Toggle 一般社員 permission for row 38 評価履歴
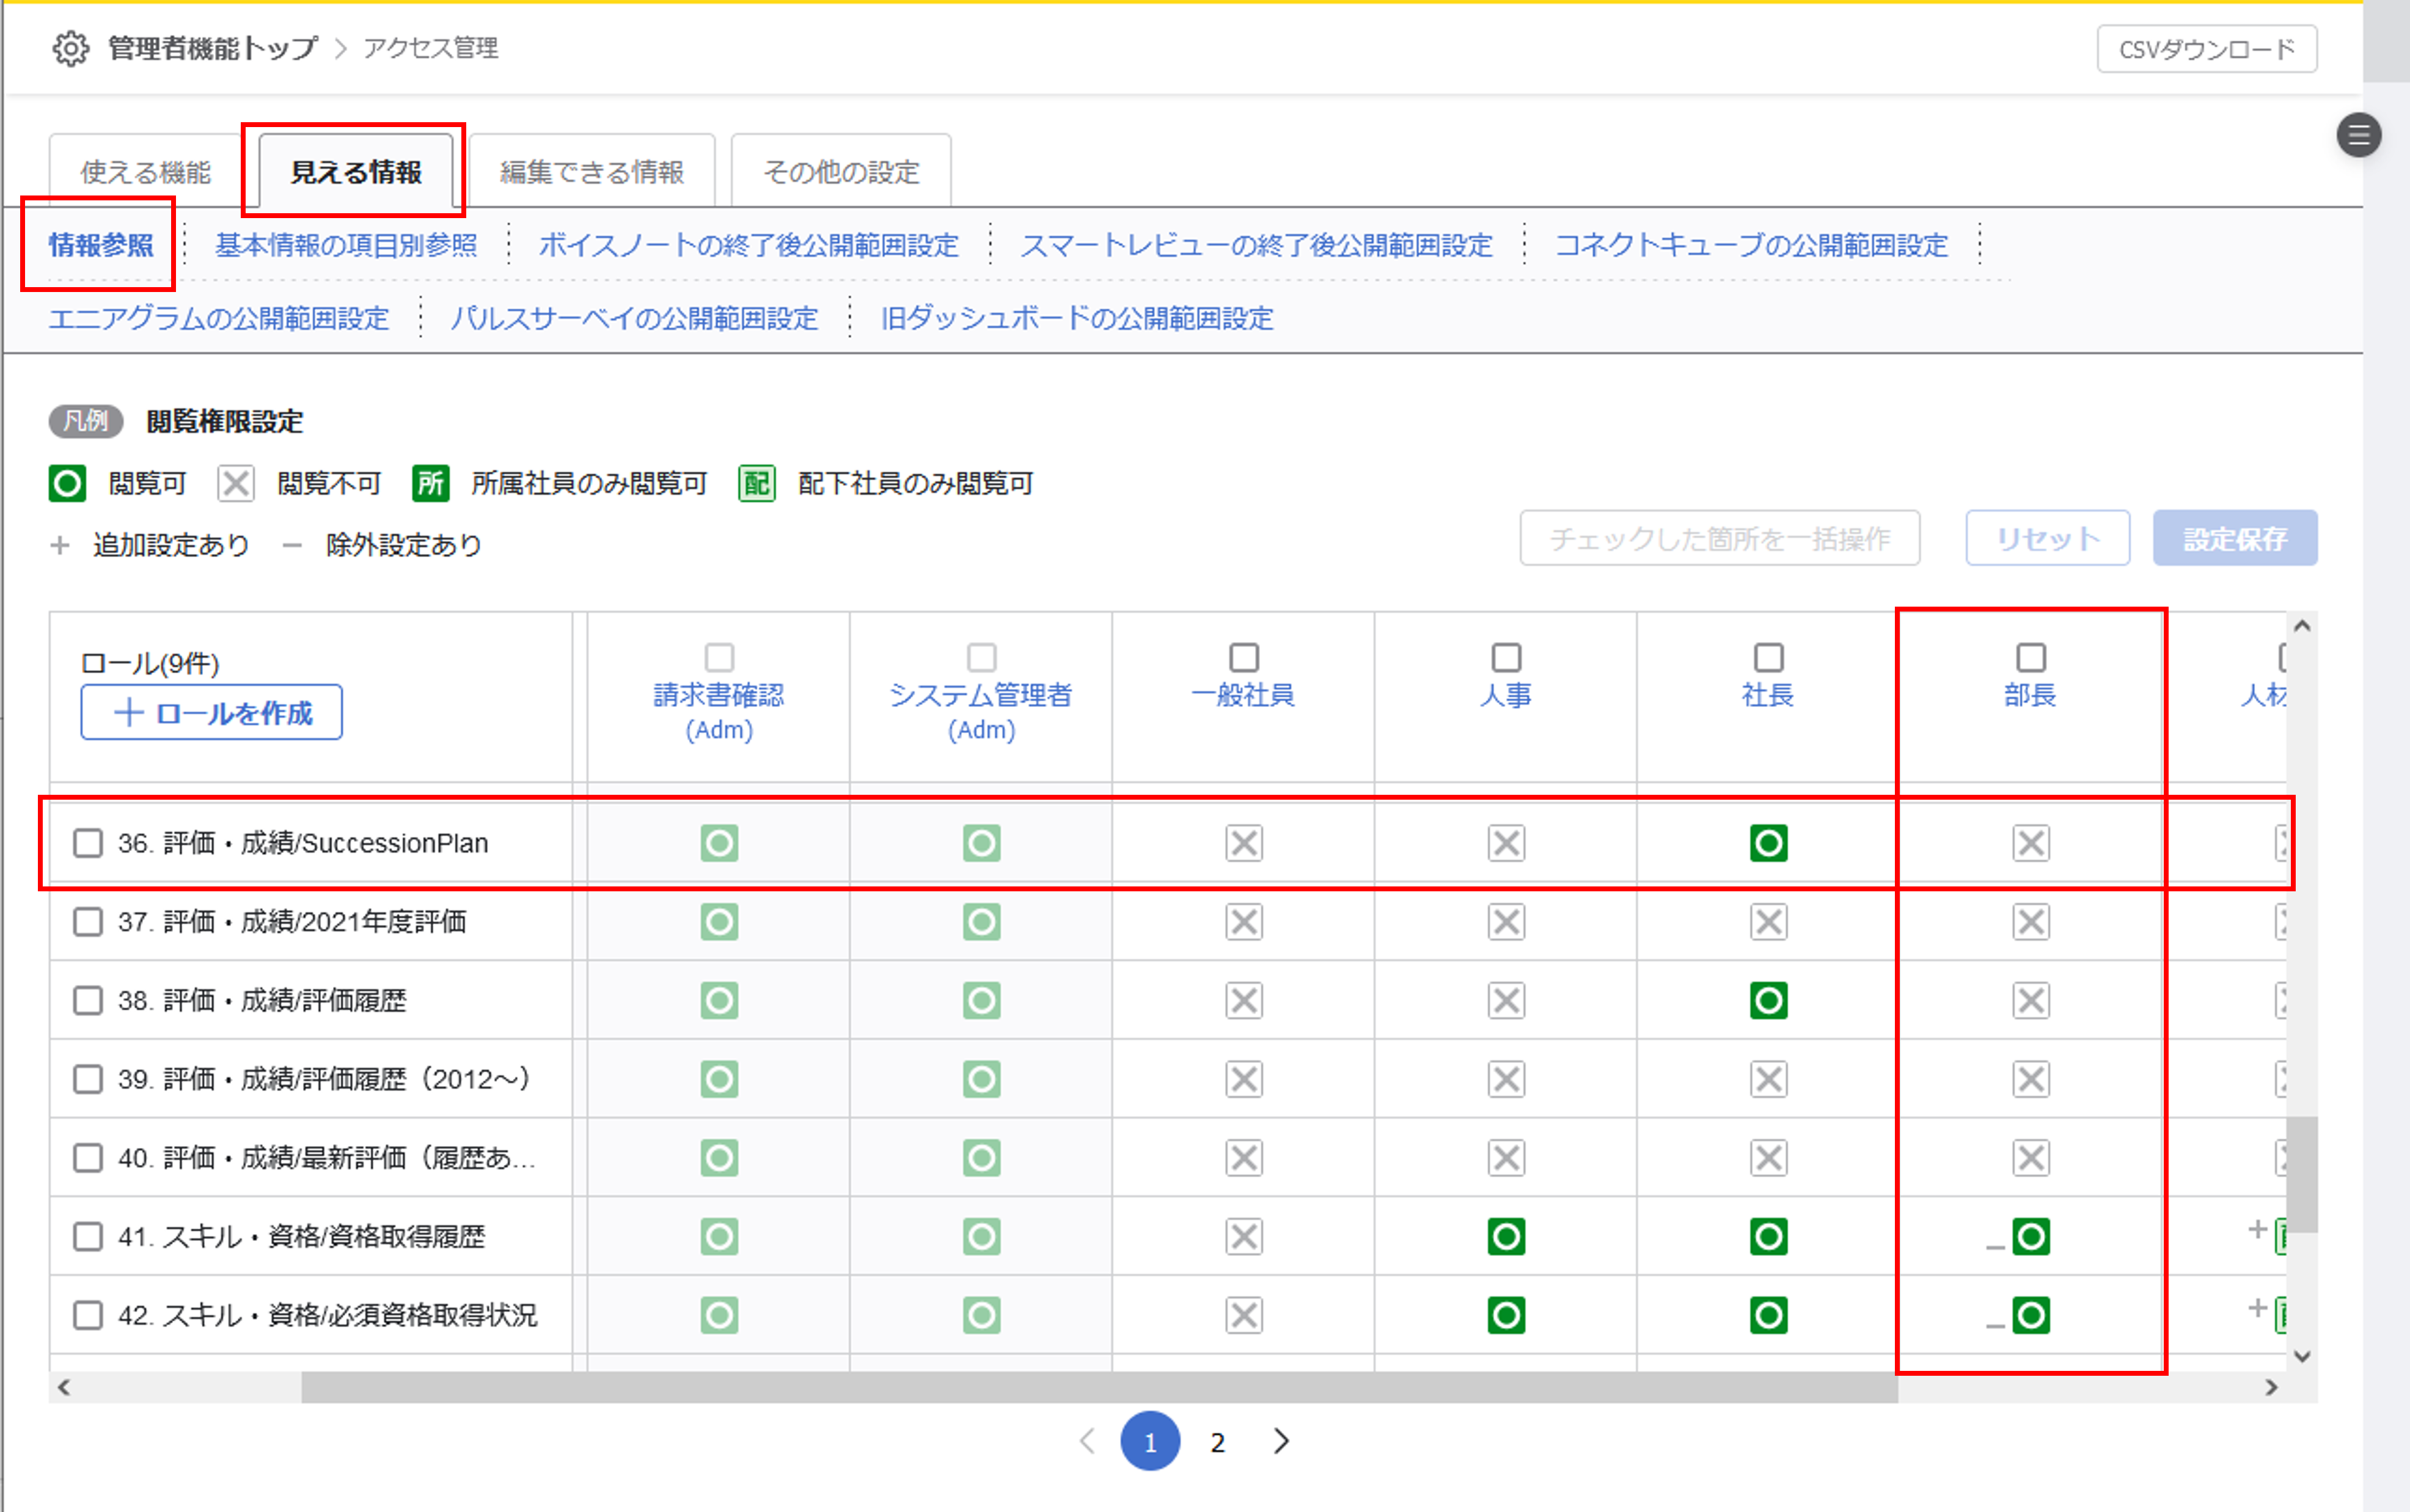This screenshot has width=2410, height=1512. pyautogui.click(x=1243, y=1000)
